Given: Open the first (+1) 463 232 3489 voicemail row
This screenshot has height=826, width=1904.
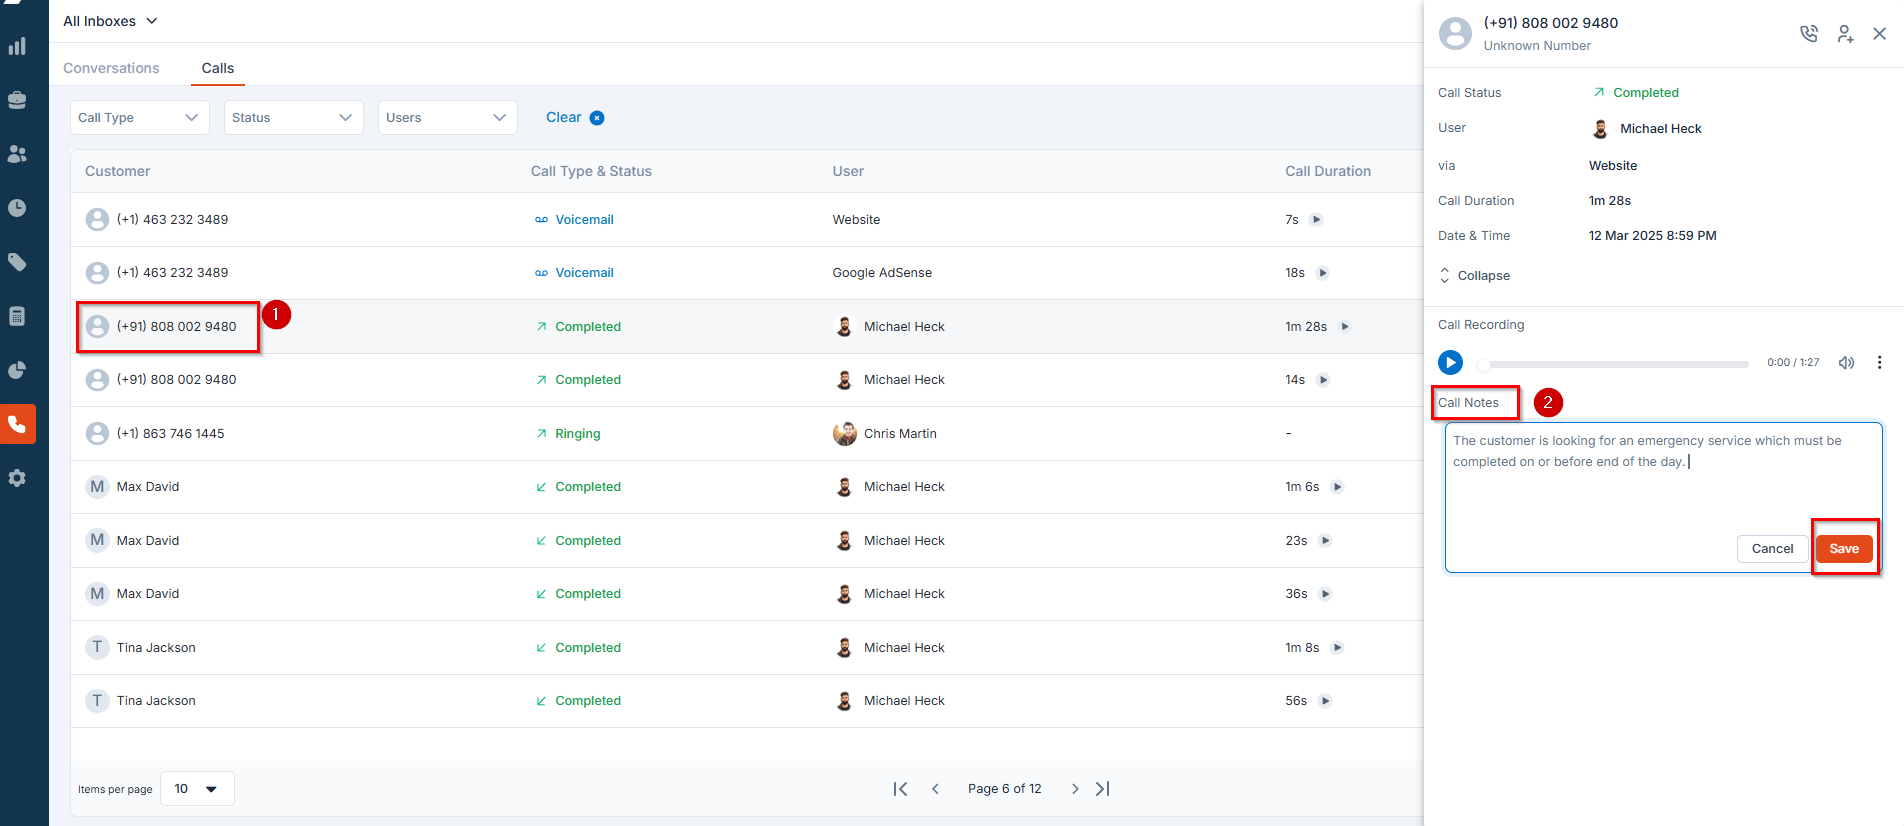Looking at the screenshot, I should [x=746, y=220].
